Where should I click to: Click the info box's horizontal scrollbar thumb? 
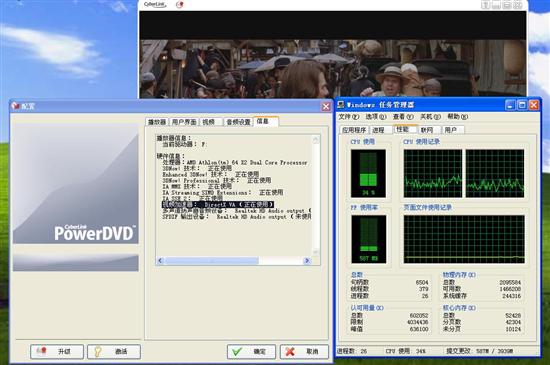tap(212, 261)
